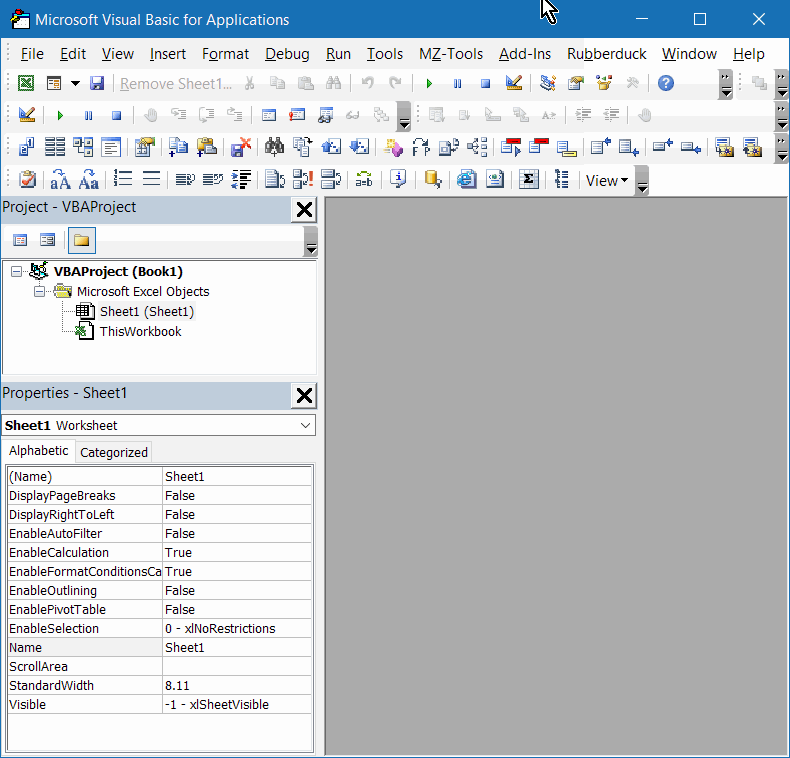Open toolbar options arrow right of View dropdown
790x758 pixels.
(642, 180)
